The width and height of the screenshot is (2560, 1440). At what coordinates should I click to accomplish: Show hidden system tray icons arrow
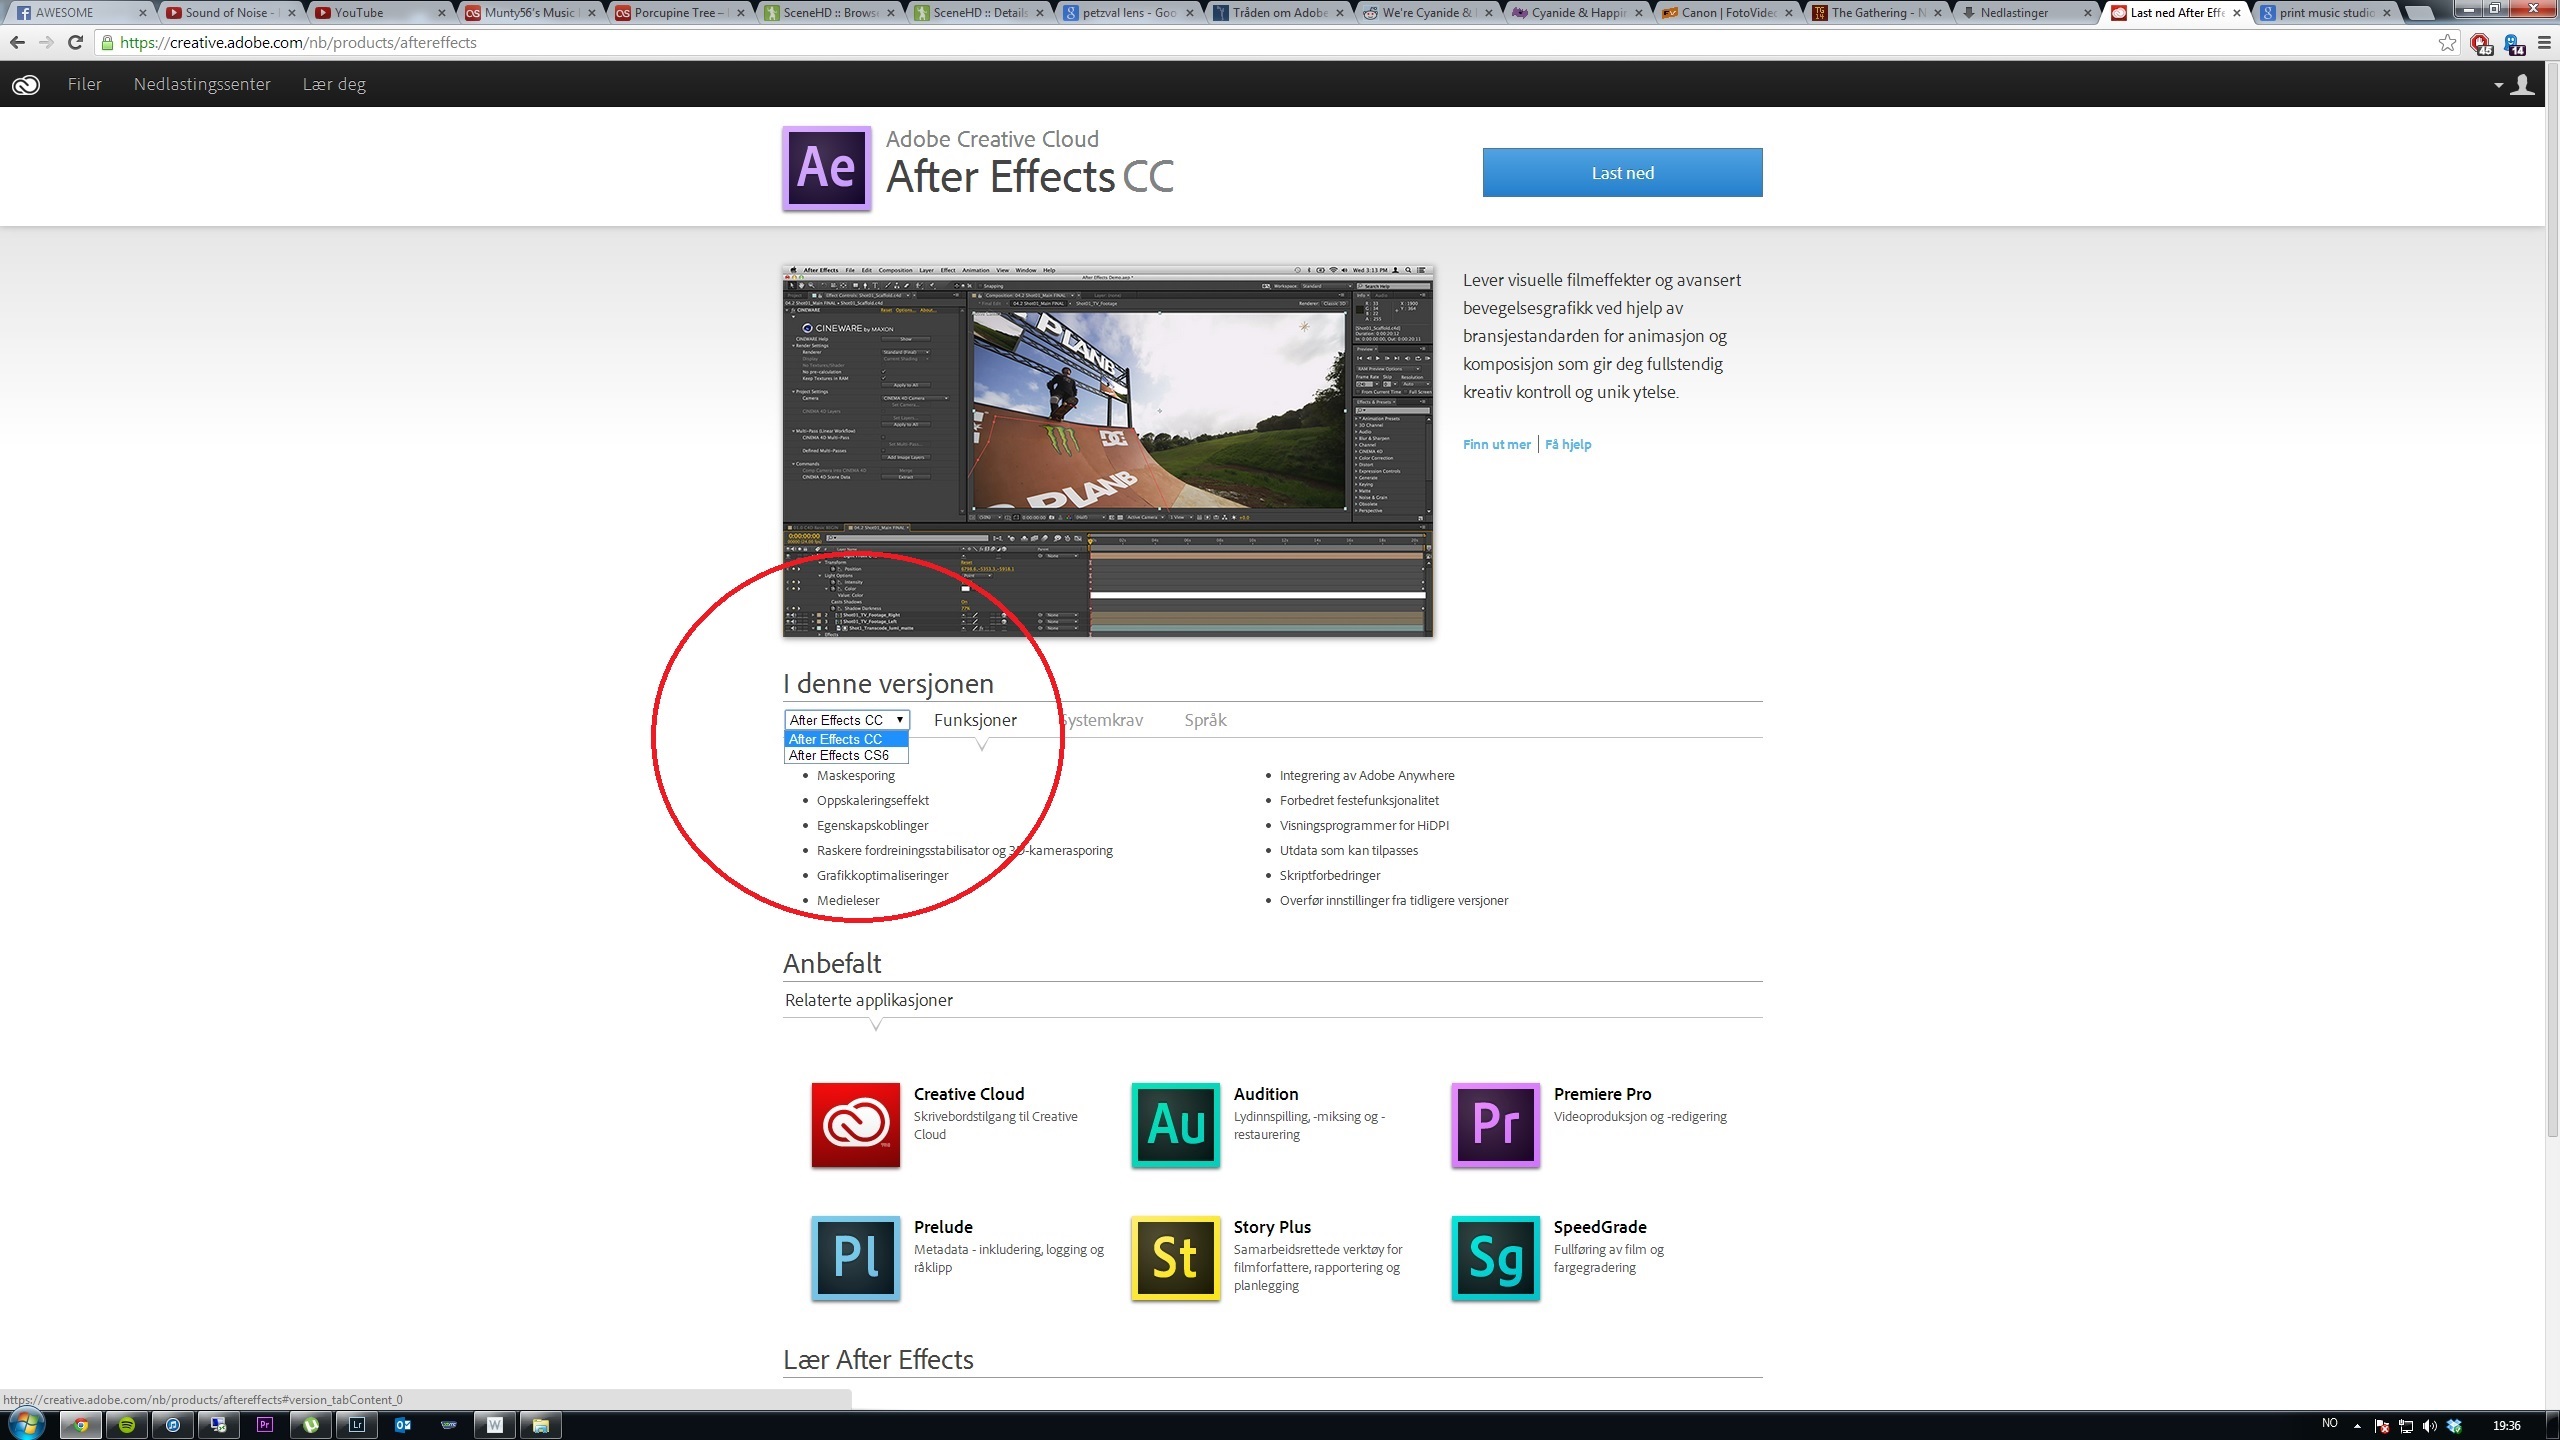[2357, 1426]
